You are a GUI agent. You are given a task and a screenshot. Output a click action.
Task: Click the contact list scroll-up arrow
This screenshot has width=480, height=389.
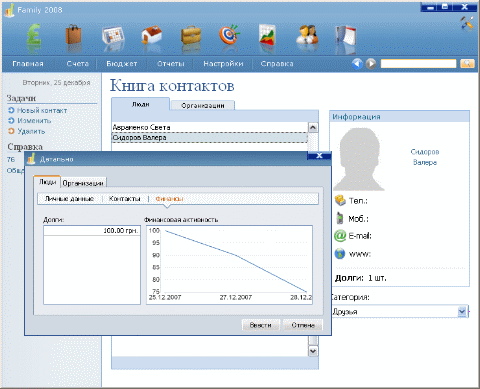point(313,127)
